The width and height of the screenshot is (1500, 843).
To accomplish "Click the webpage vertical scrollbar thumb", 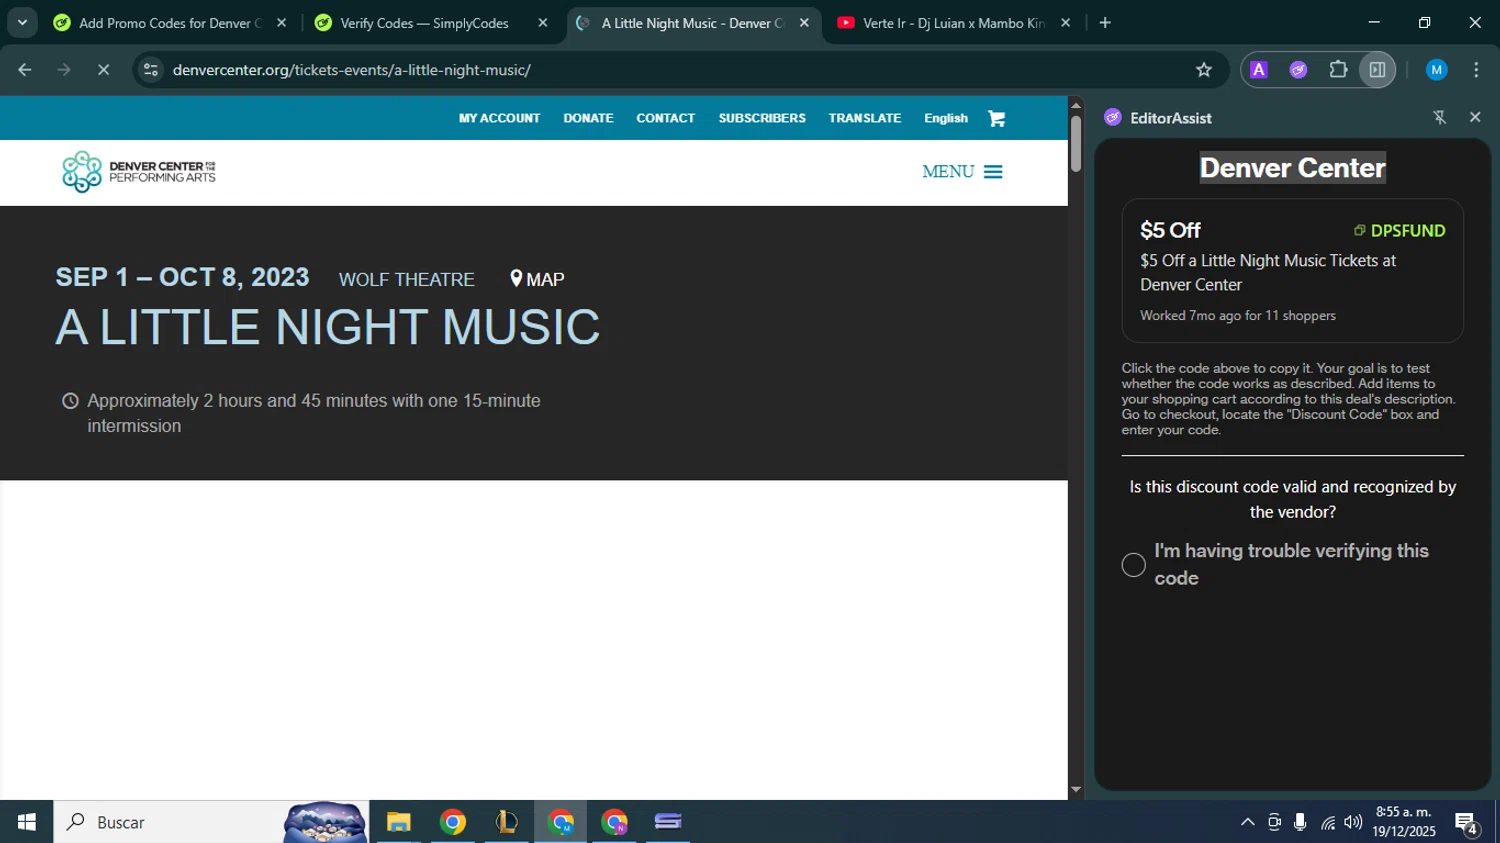I will point(1076,144).
